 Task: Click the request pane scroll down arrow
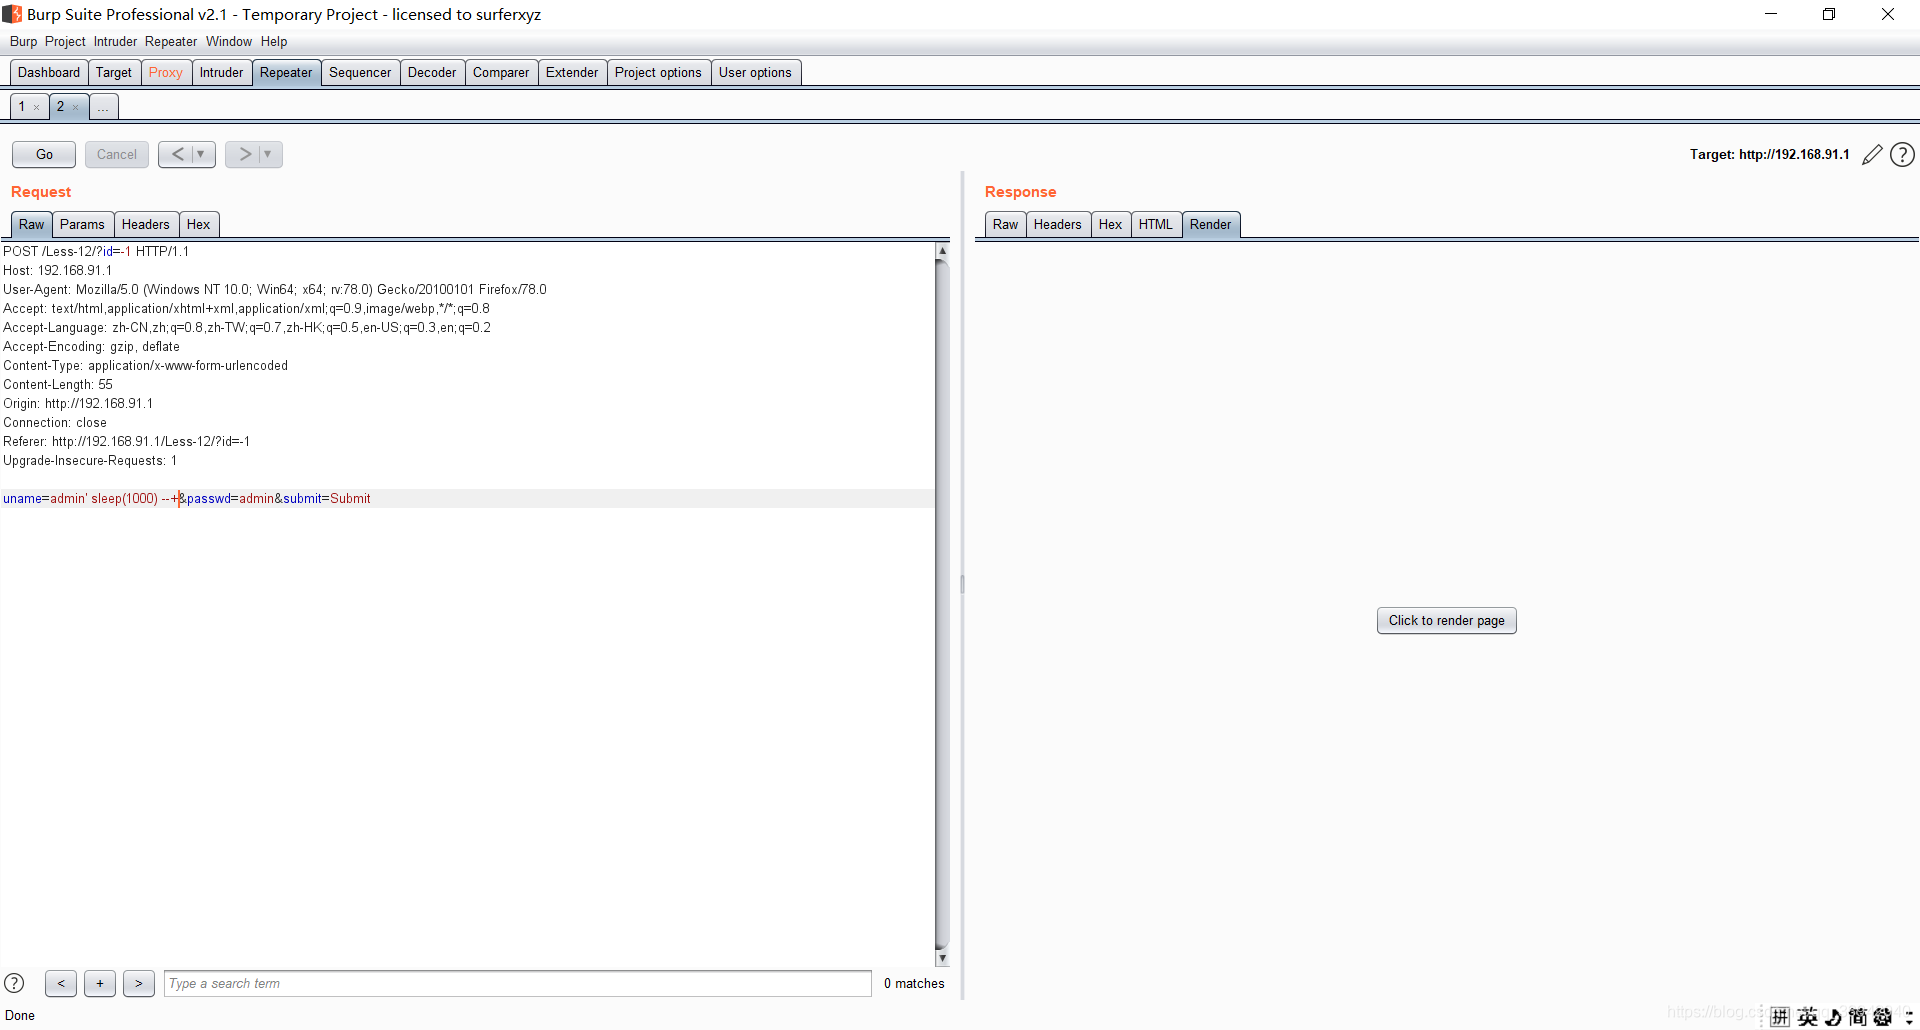point(941,958)
